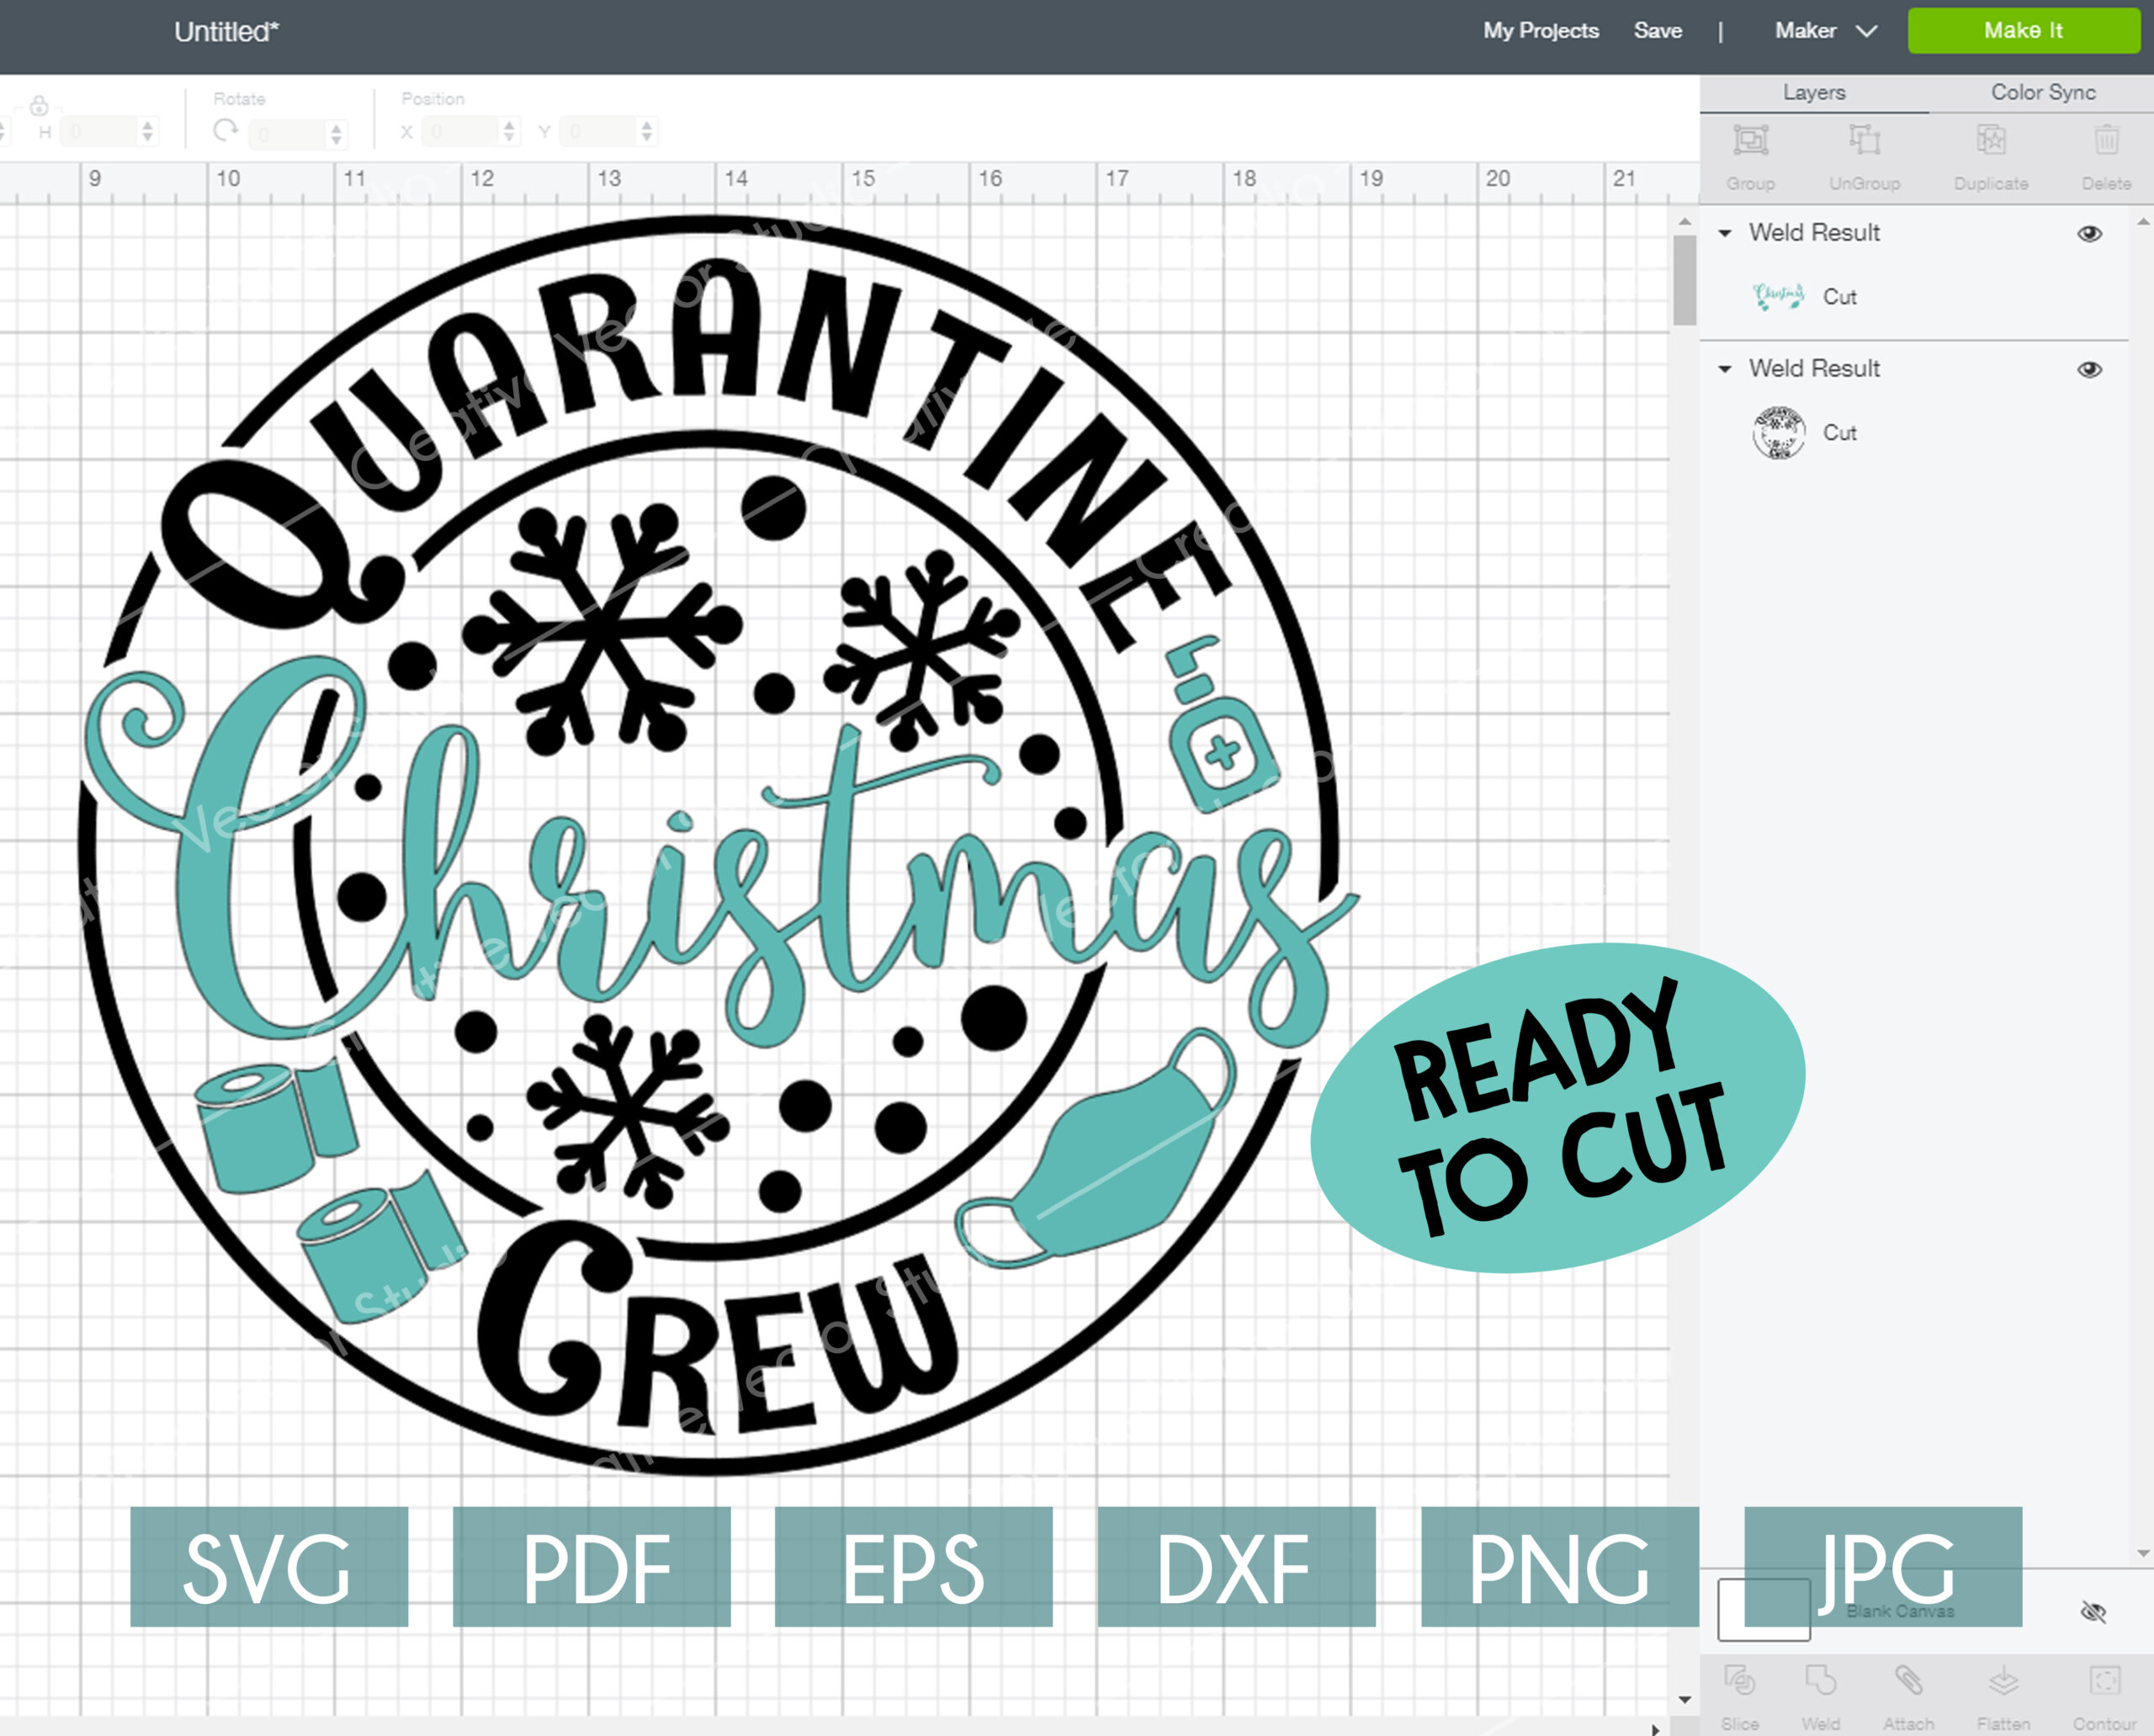The width and height of the screenshot is (2154, 1736).
Task: Click the Untitled* project title
Action: 226,32
